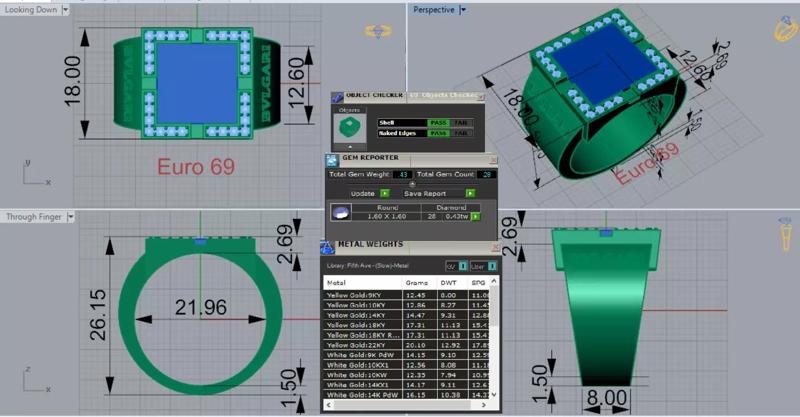Click the Metal Weights panel icon
Viewport: 800px width, 417px height.
click(327, 247)
